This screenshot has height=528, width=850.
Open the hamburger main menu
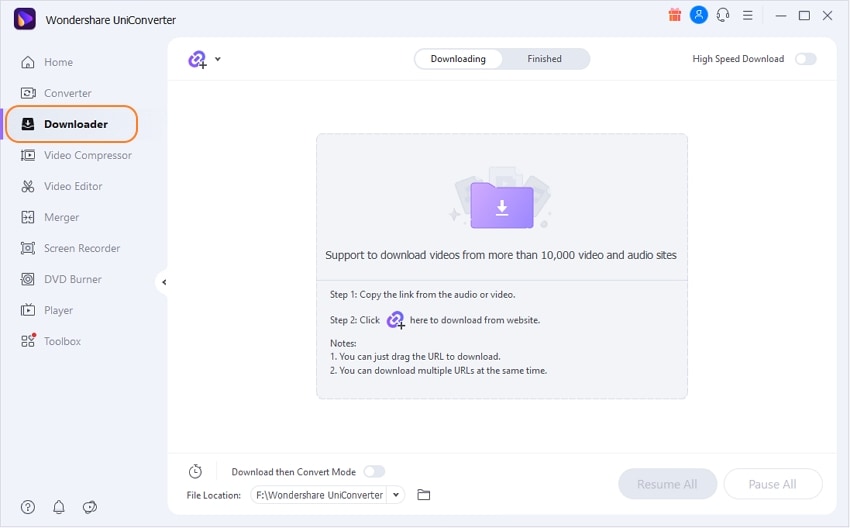tap(748, 15)
